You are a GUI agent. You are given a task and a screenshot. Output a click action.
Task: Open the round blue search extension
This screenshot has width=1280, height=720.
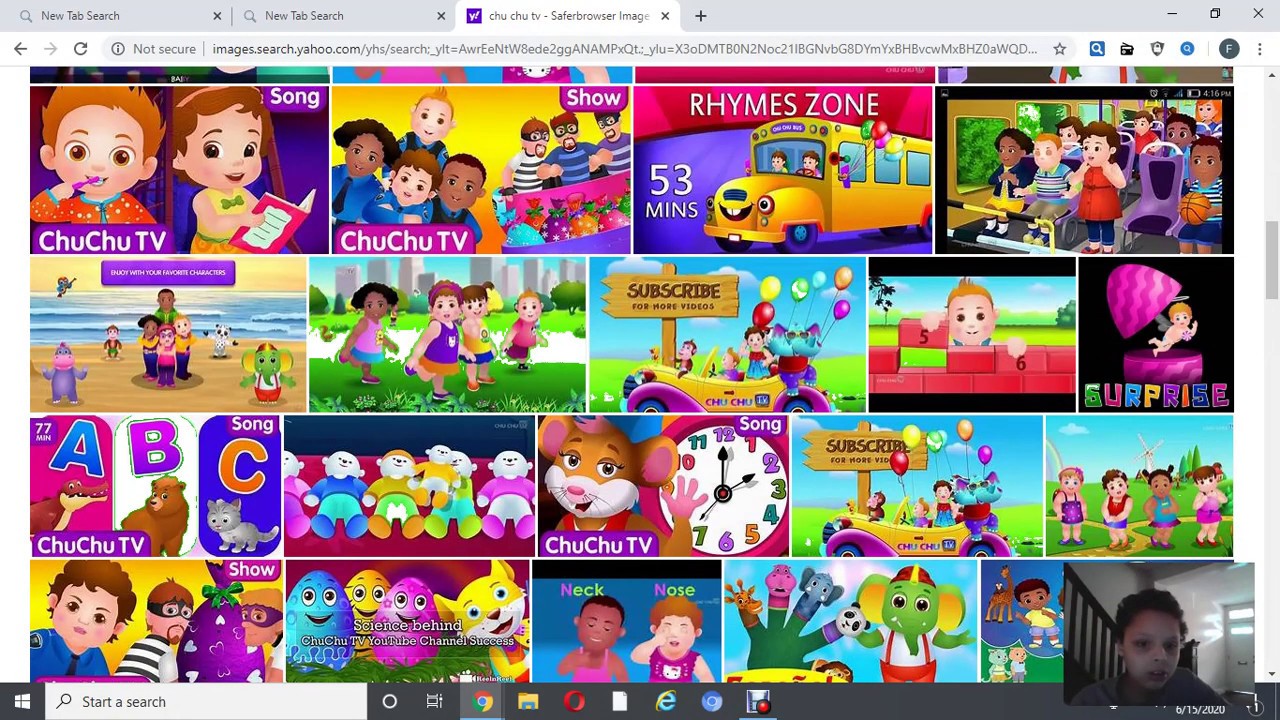point(1187,48)
